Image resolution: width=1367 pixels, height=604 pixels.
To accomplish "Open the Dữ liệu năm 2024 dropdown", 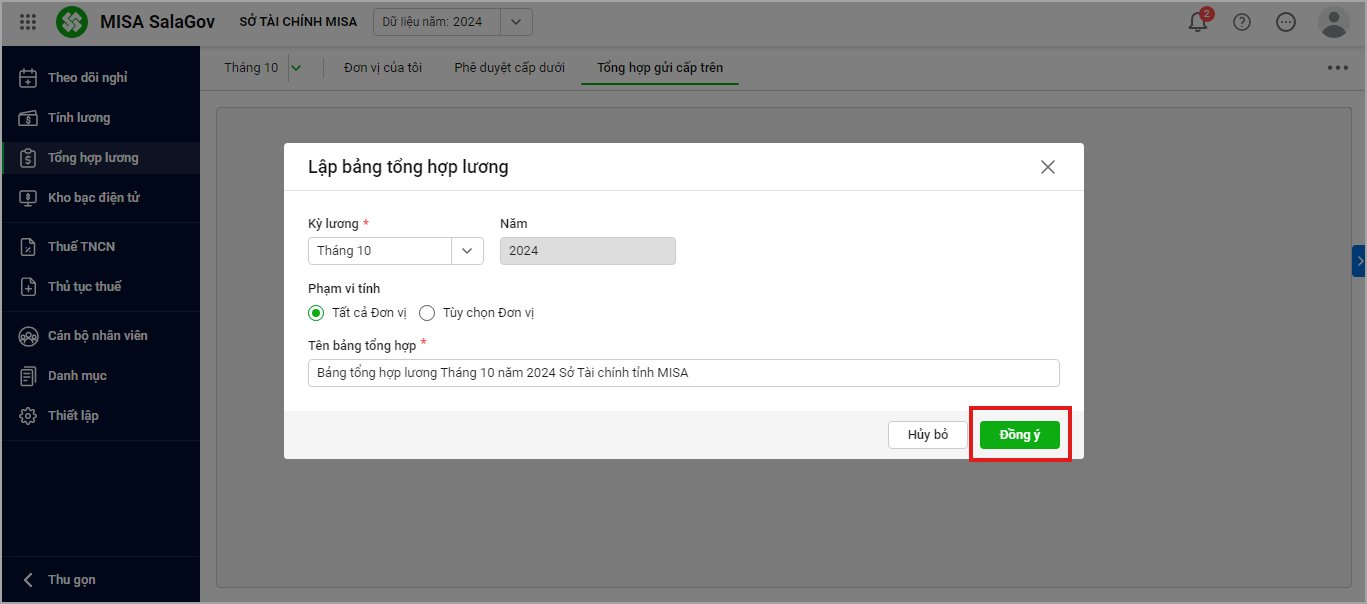I will (x=515, y=22).
